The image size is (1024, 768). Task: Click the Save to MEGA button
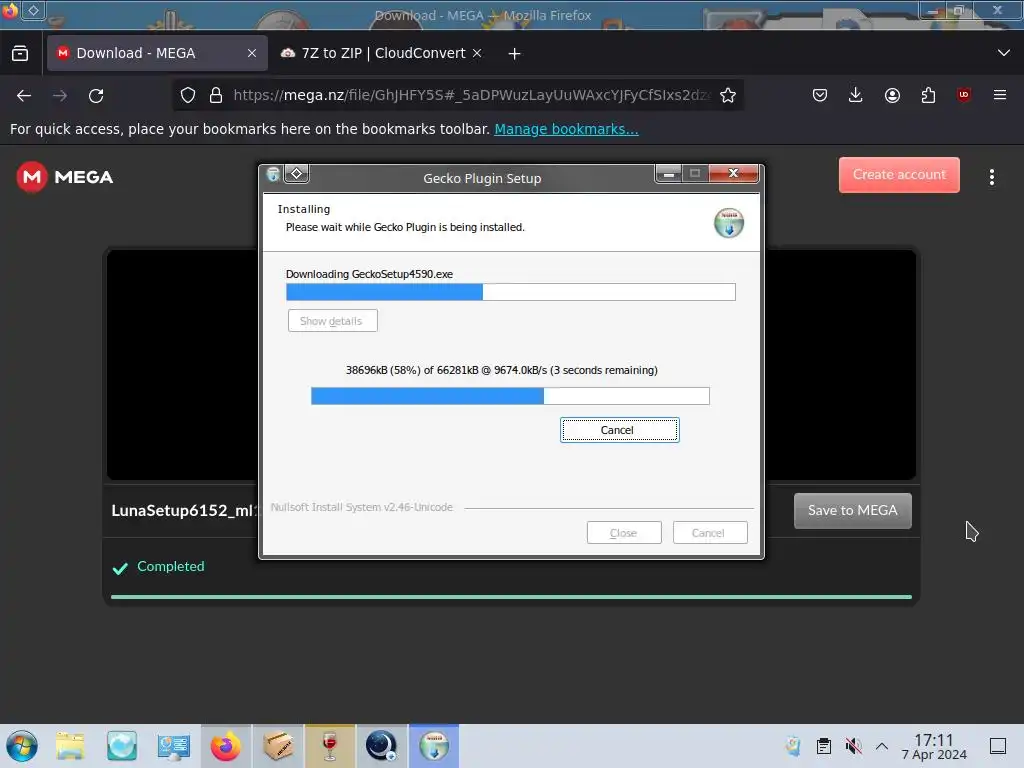click(852, 511)
